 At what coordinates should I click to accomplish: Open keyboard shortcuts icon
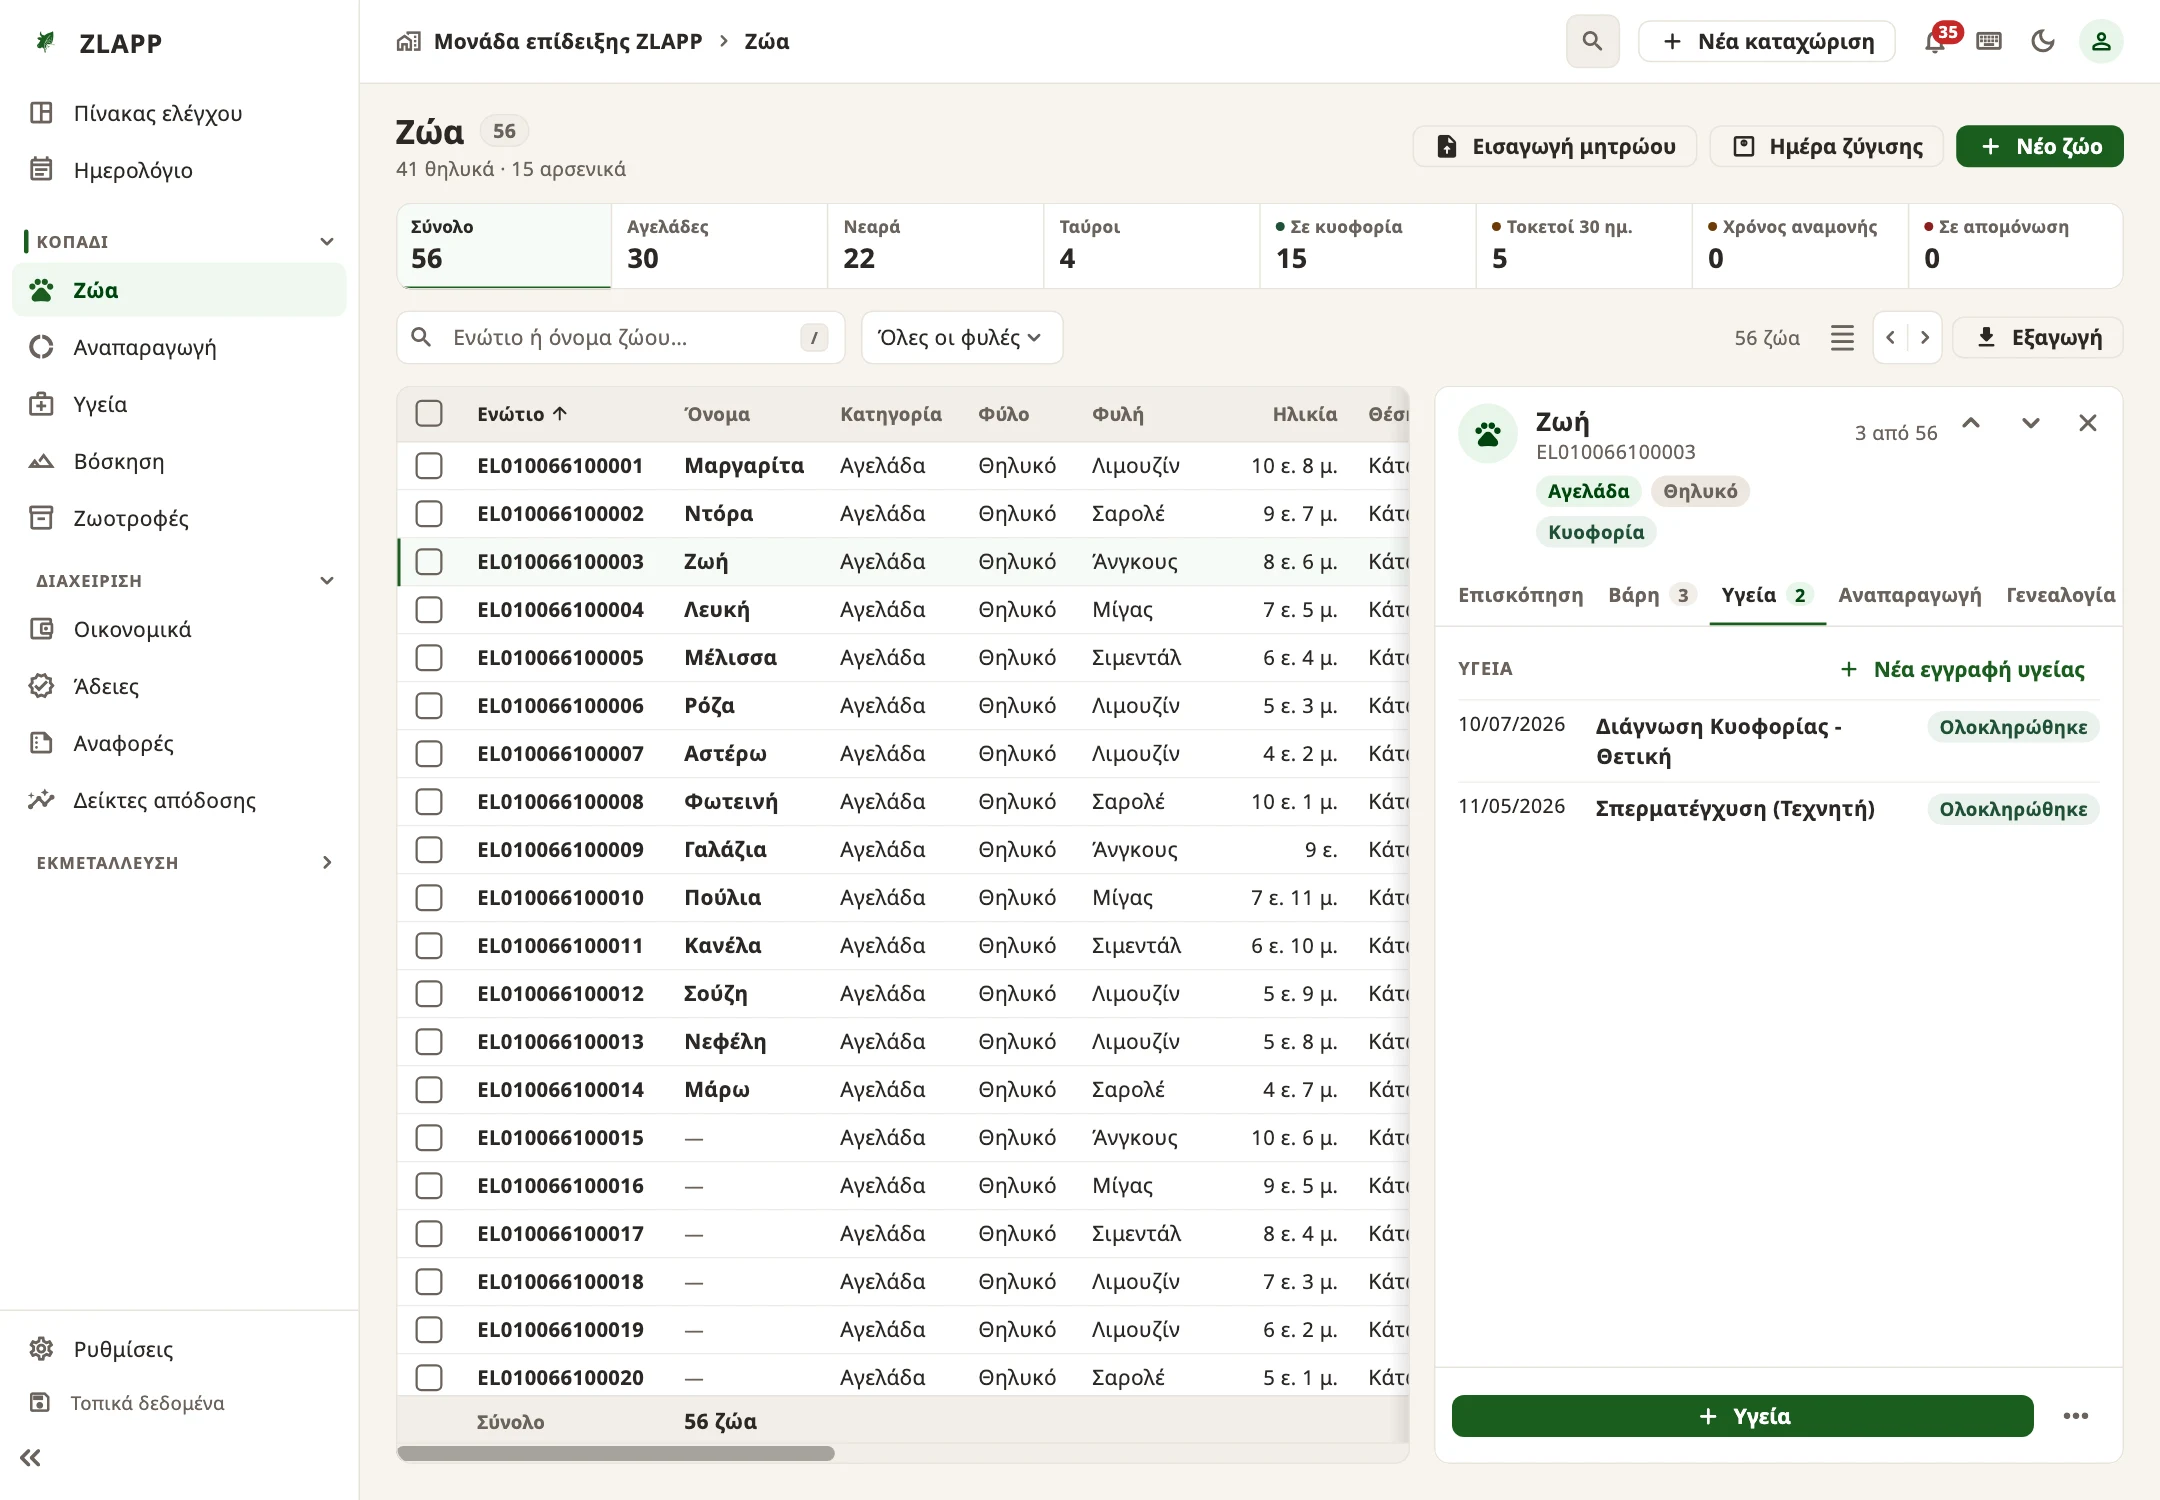1989,41
